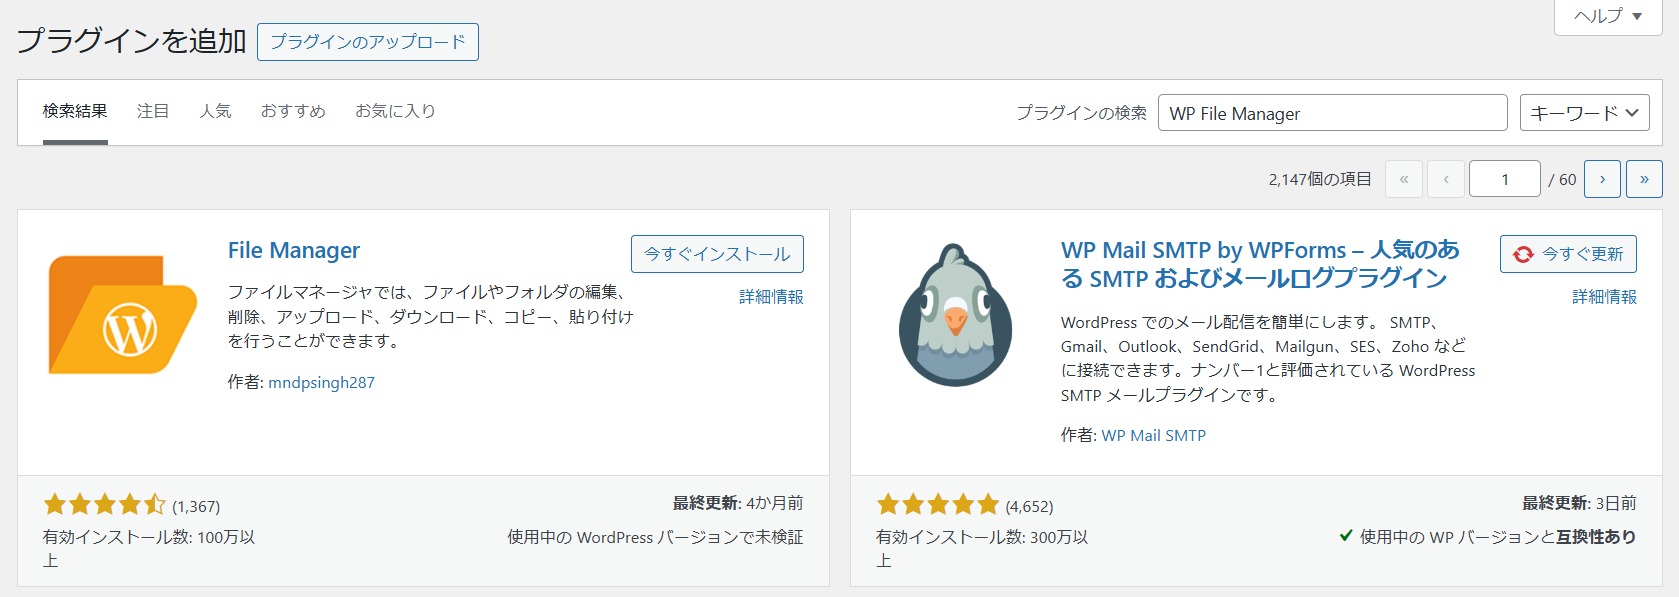The height and width of the screenshot is (597, 1679).
Task: Open the ヘルプ dropdown
Action: [1606, 16]
